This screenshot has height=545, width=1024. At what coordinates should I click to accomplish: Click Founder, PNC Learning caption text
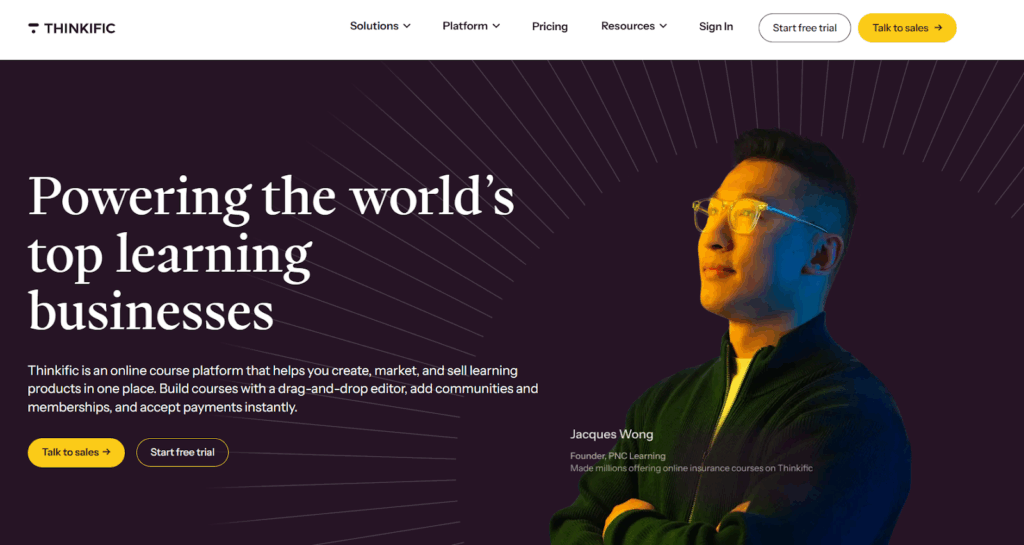(618, 456)
